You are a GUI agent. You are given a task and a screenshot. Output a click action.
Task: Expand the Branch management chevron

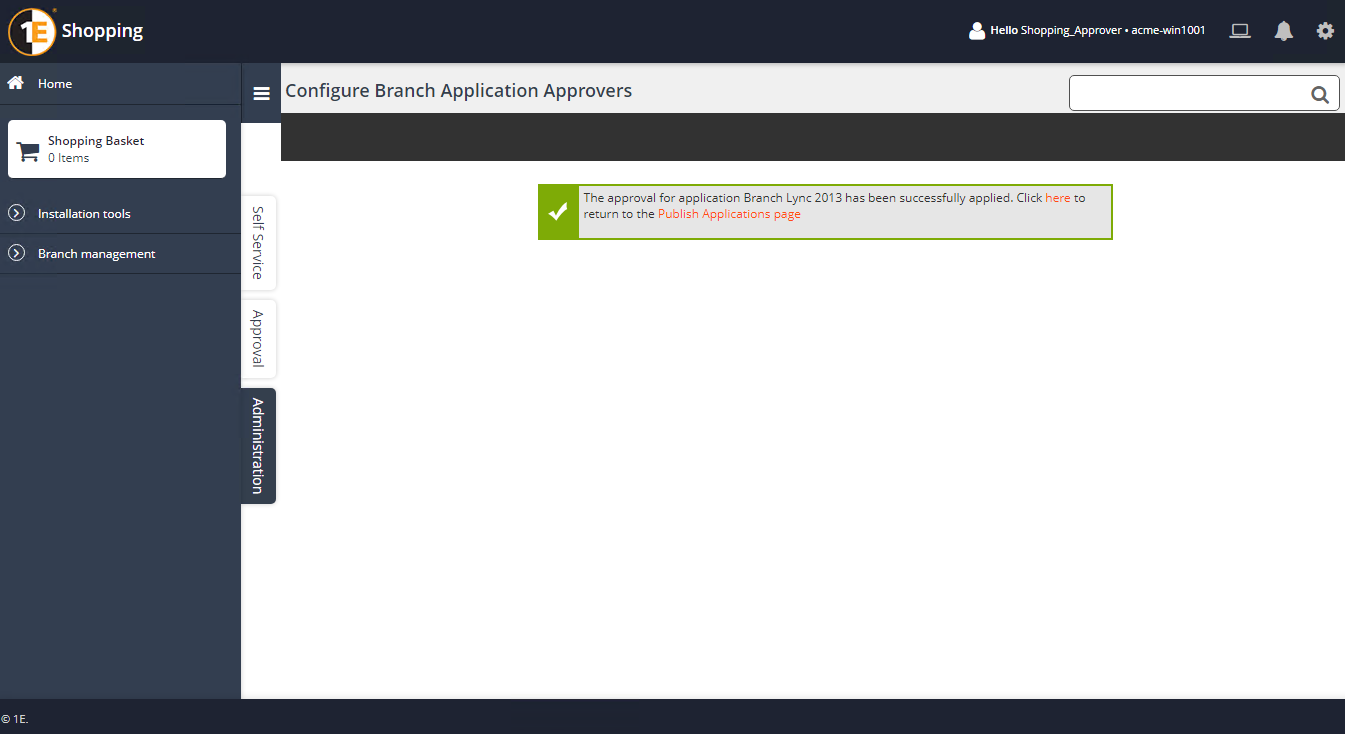(16, 253)
